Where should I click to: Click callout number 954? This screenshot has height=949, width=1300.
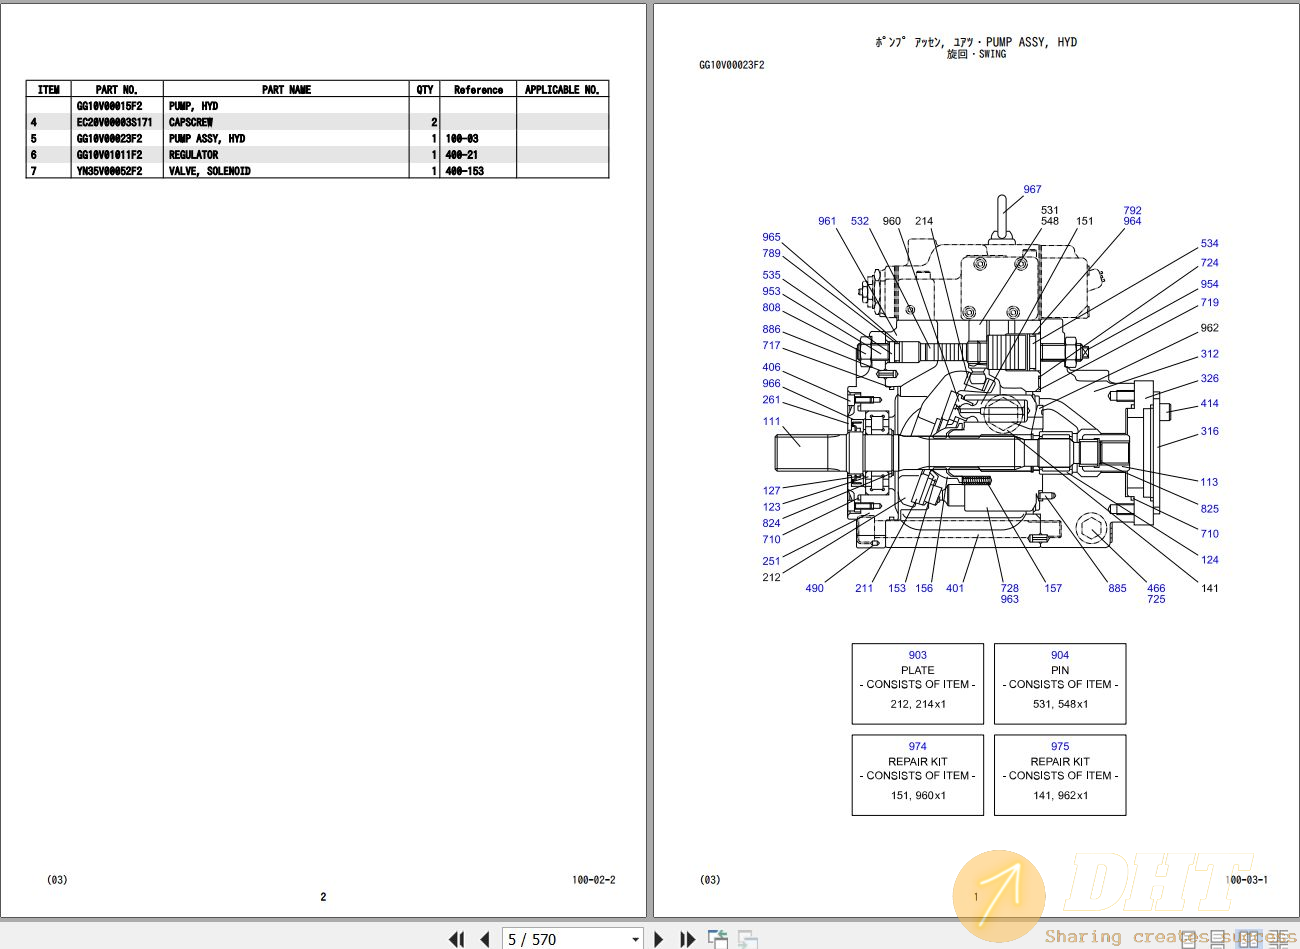click(1210, 284)
